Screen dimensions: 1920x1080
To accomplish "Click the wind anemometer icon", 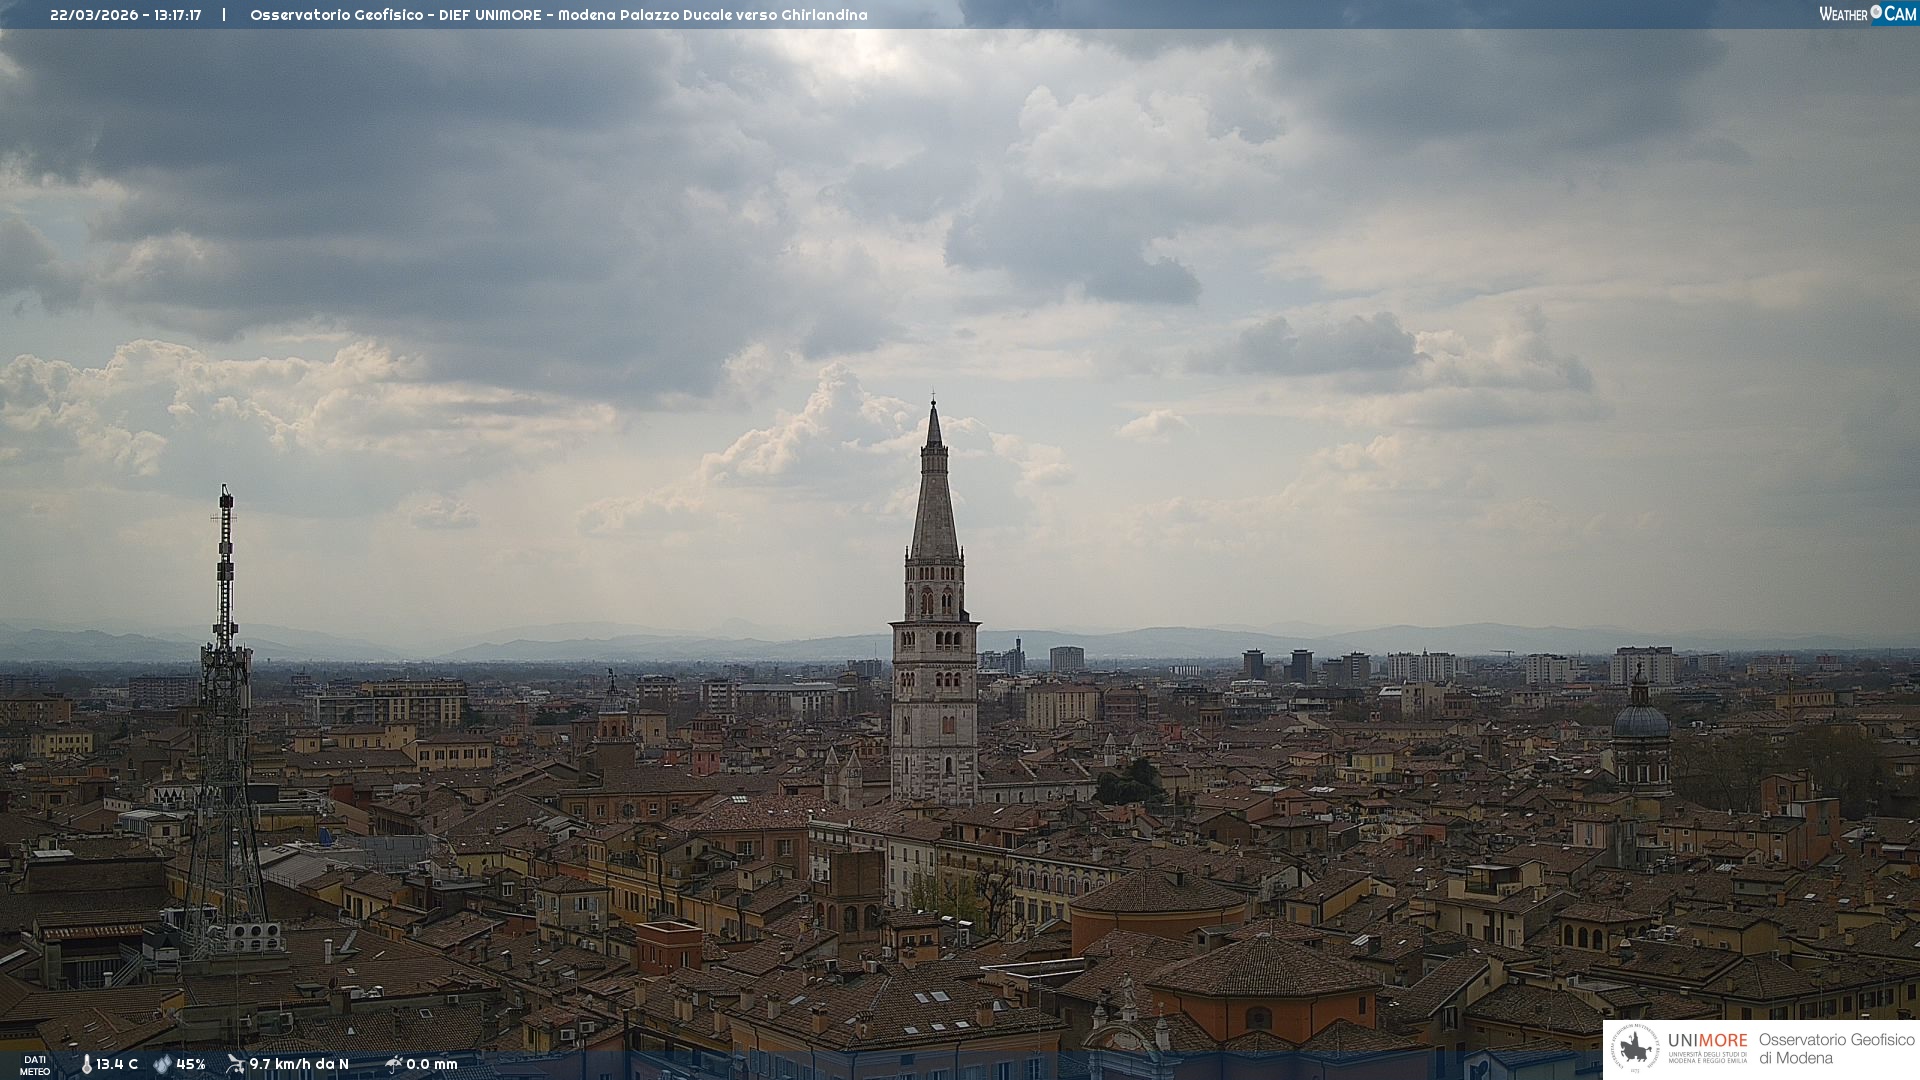I will pos(235,1064).
